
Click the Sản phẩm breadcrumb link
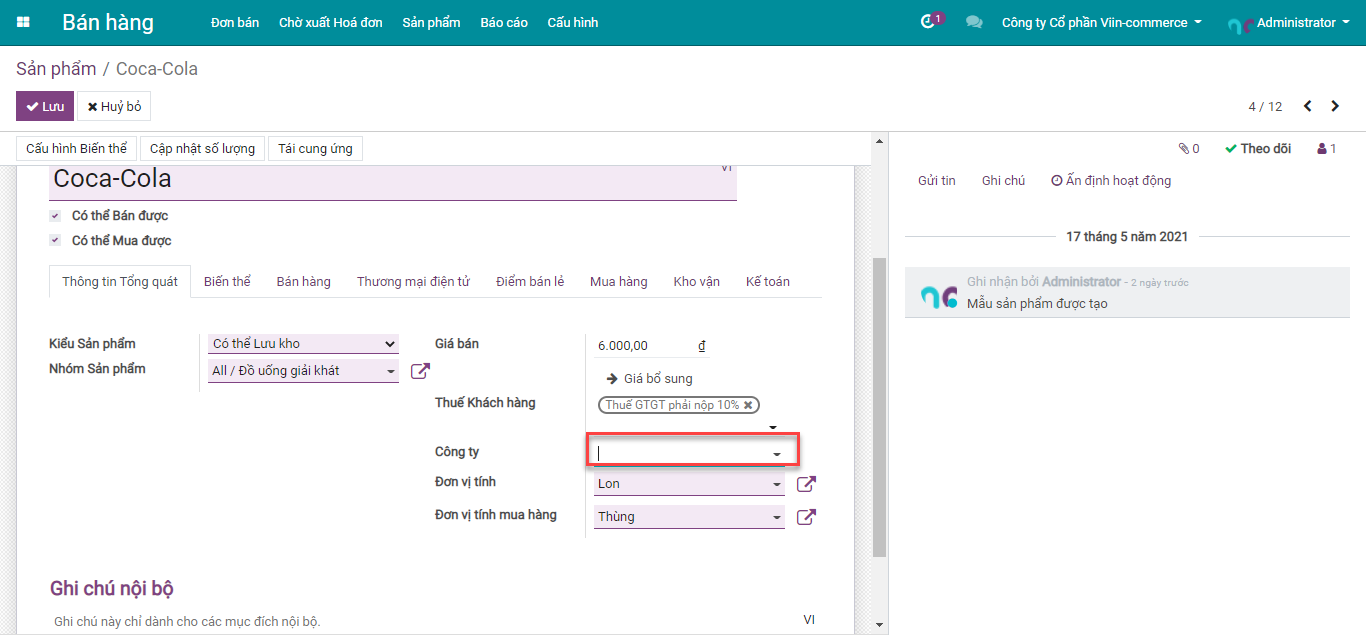click(56, 69)
